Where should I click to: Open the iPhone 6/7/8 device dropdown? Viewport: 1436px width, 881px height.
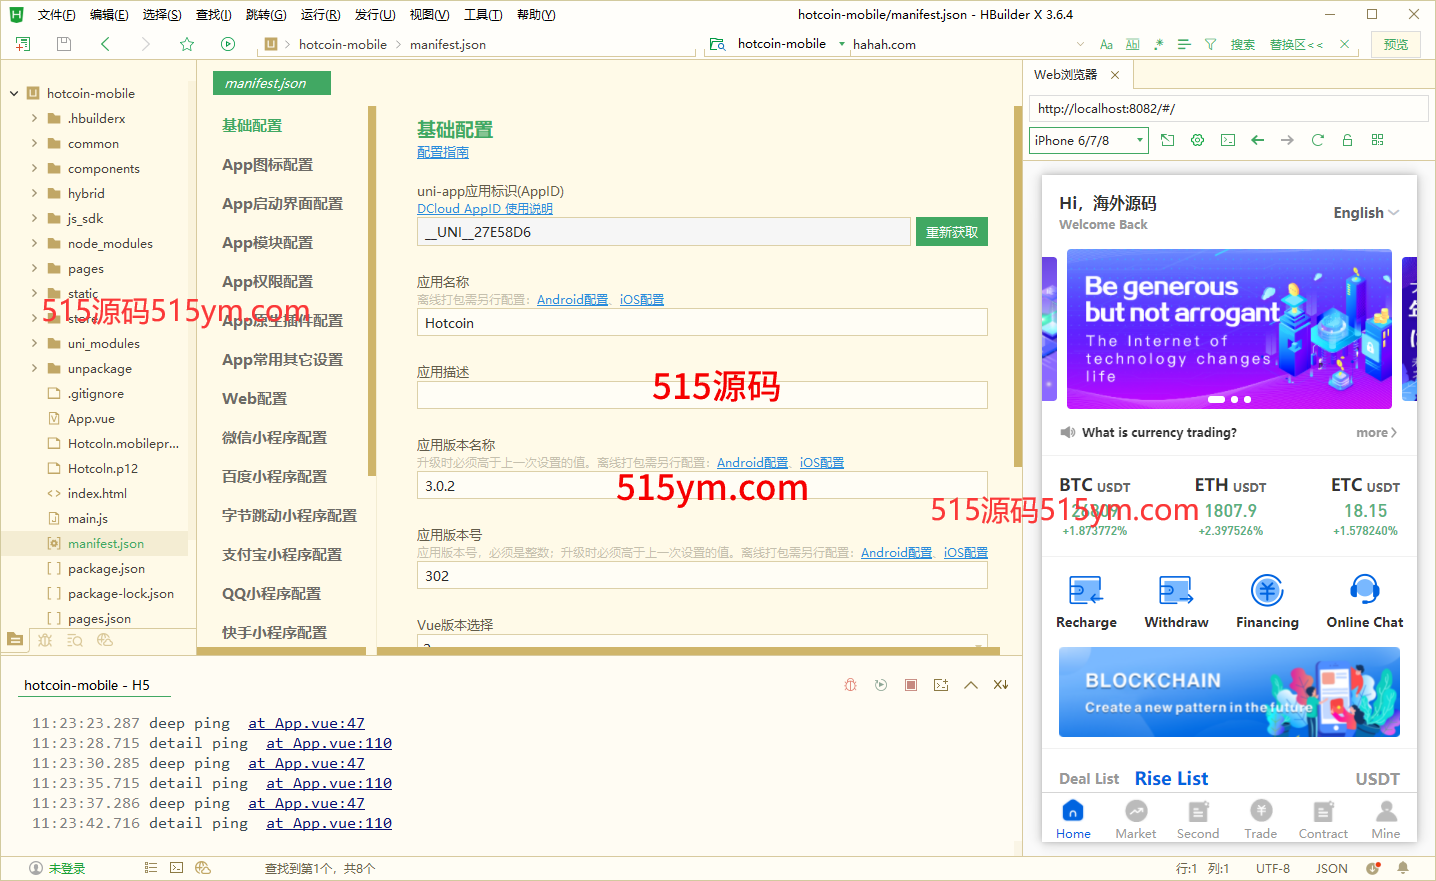pyautogui.click(x=1088, y=141)
